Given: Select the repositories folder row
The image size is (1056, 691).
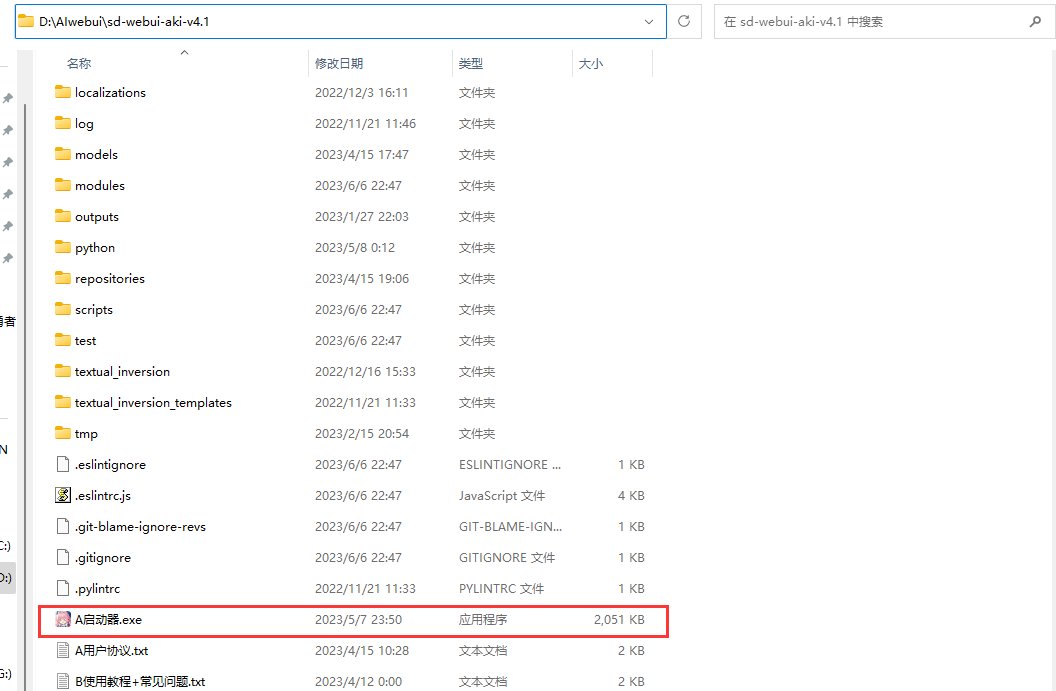Looking at the screenshot, I should point(110,279).
